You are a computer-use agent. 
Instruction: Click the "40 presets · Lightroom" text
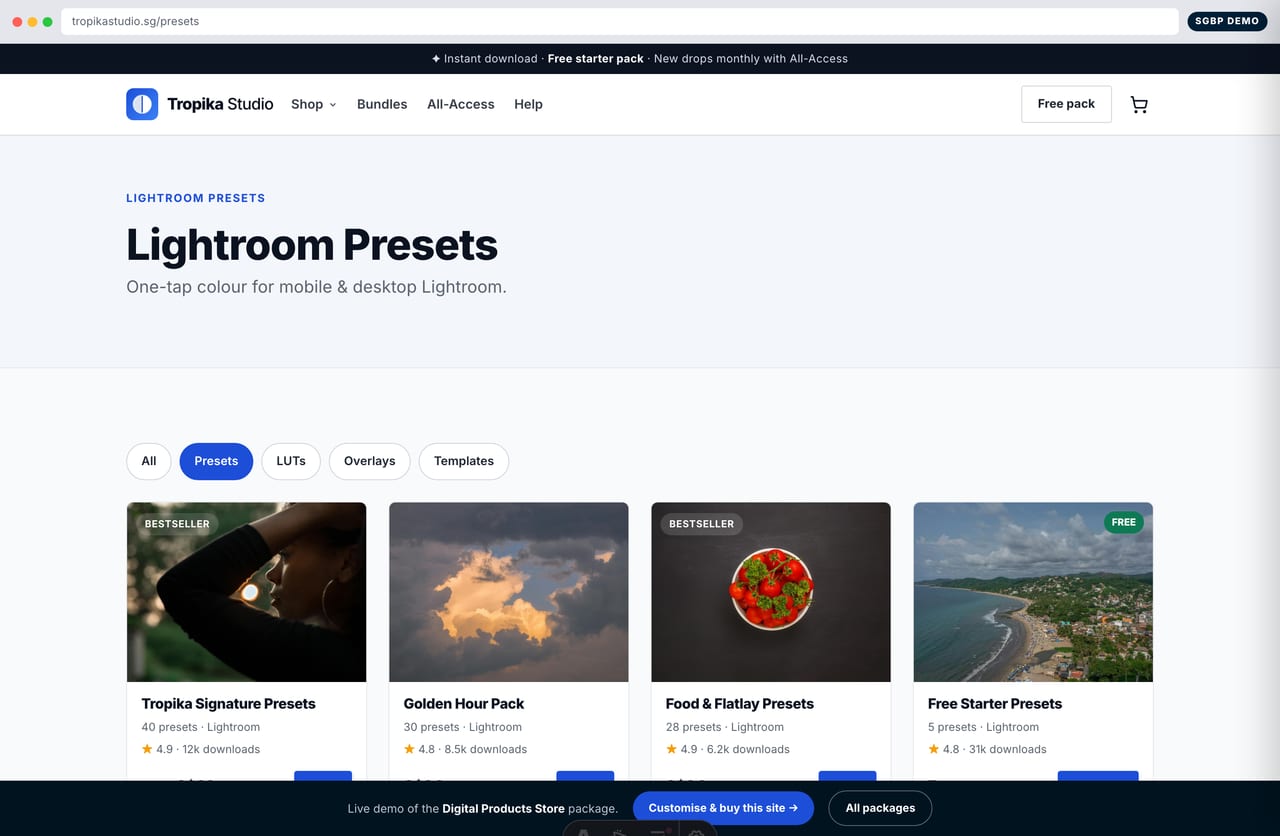201,727
